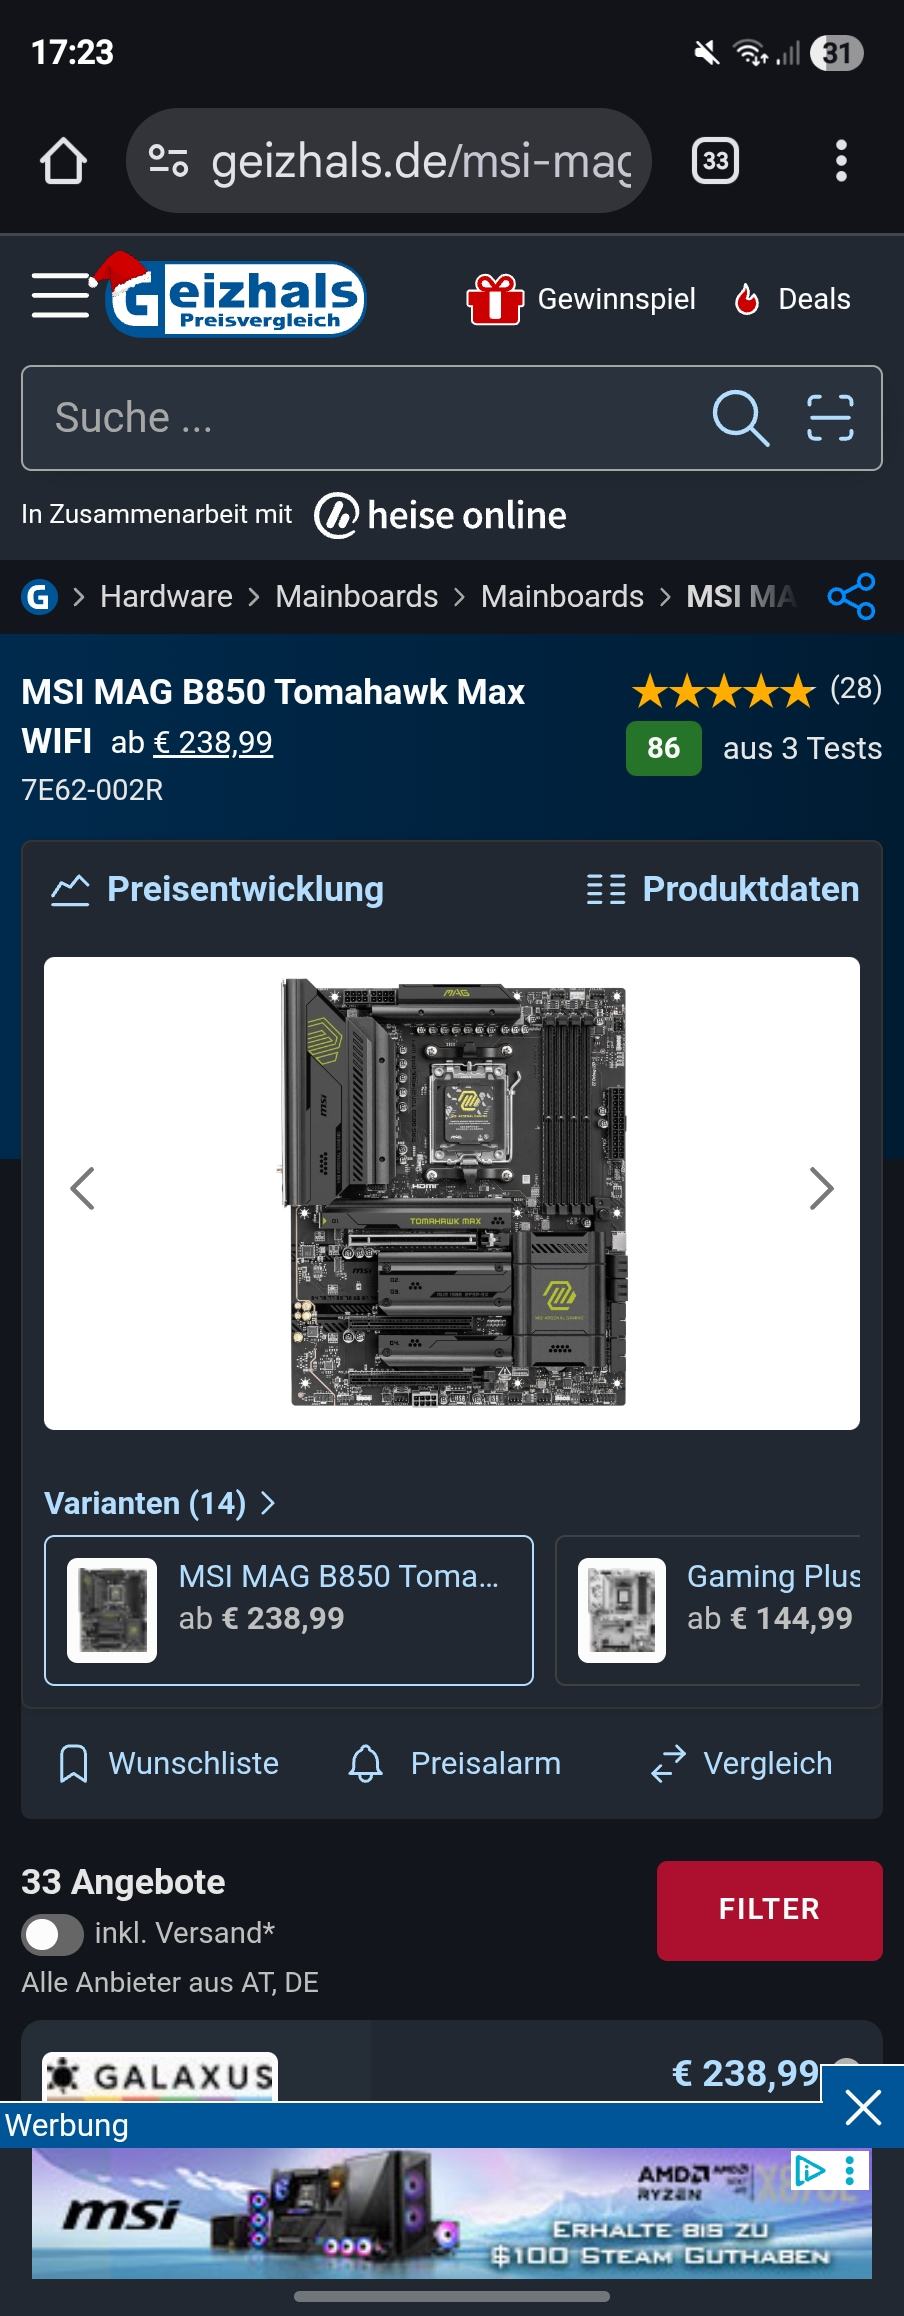This screenshot has width=904, height=2316.
Task: Show next product image with right arrow
Action: tap(821, 1189)
